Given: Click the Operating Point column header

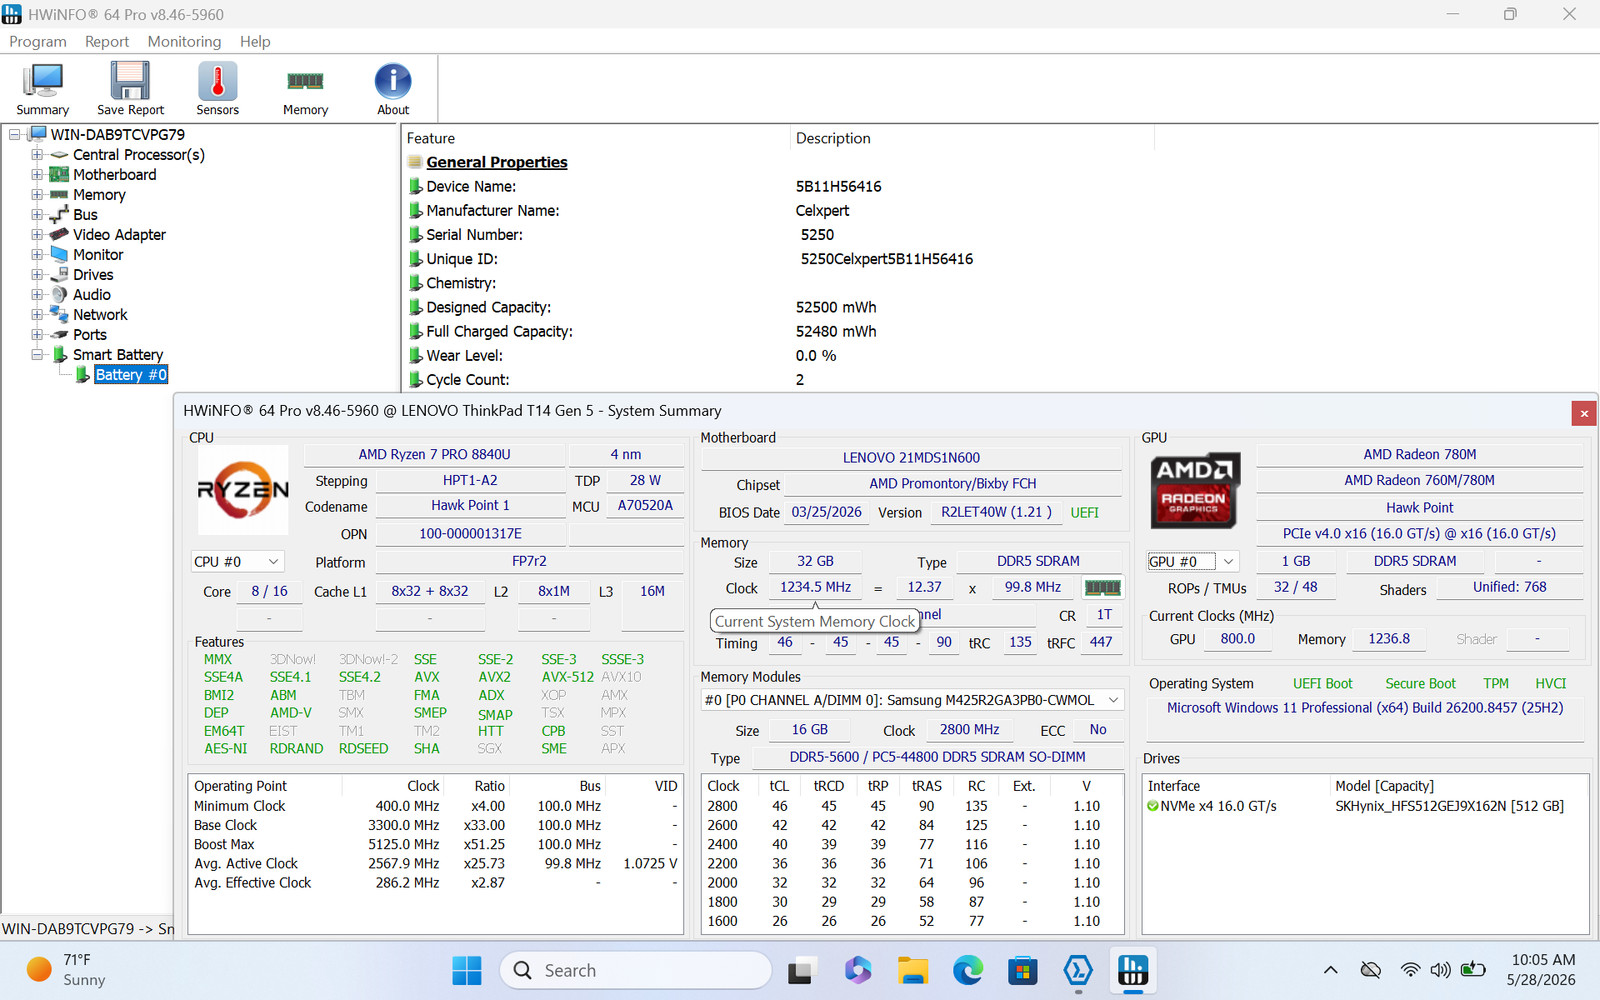Looking at the screenshot, I should click(266, 786).
